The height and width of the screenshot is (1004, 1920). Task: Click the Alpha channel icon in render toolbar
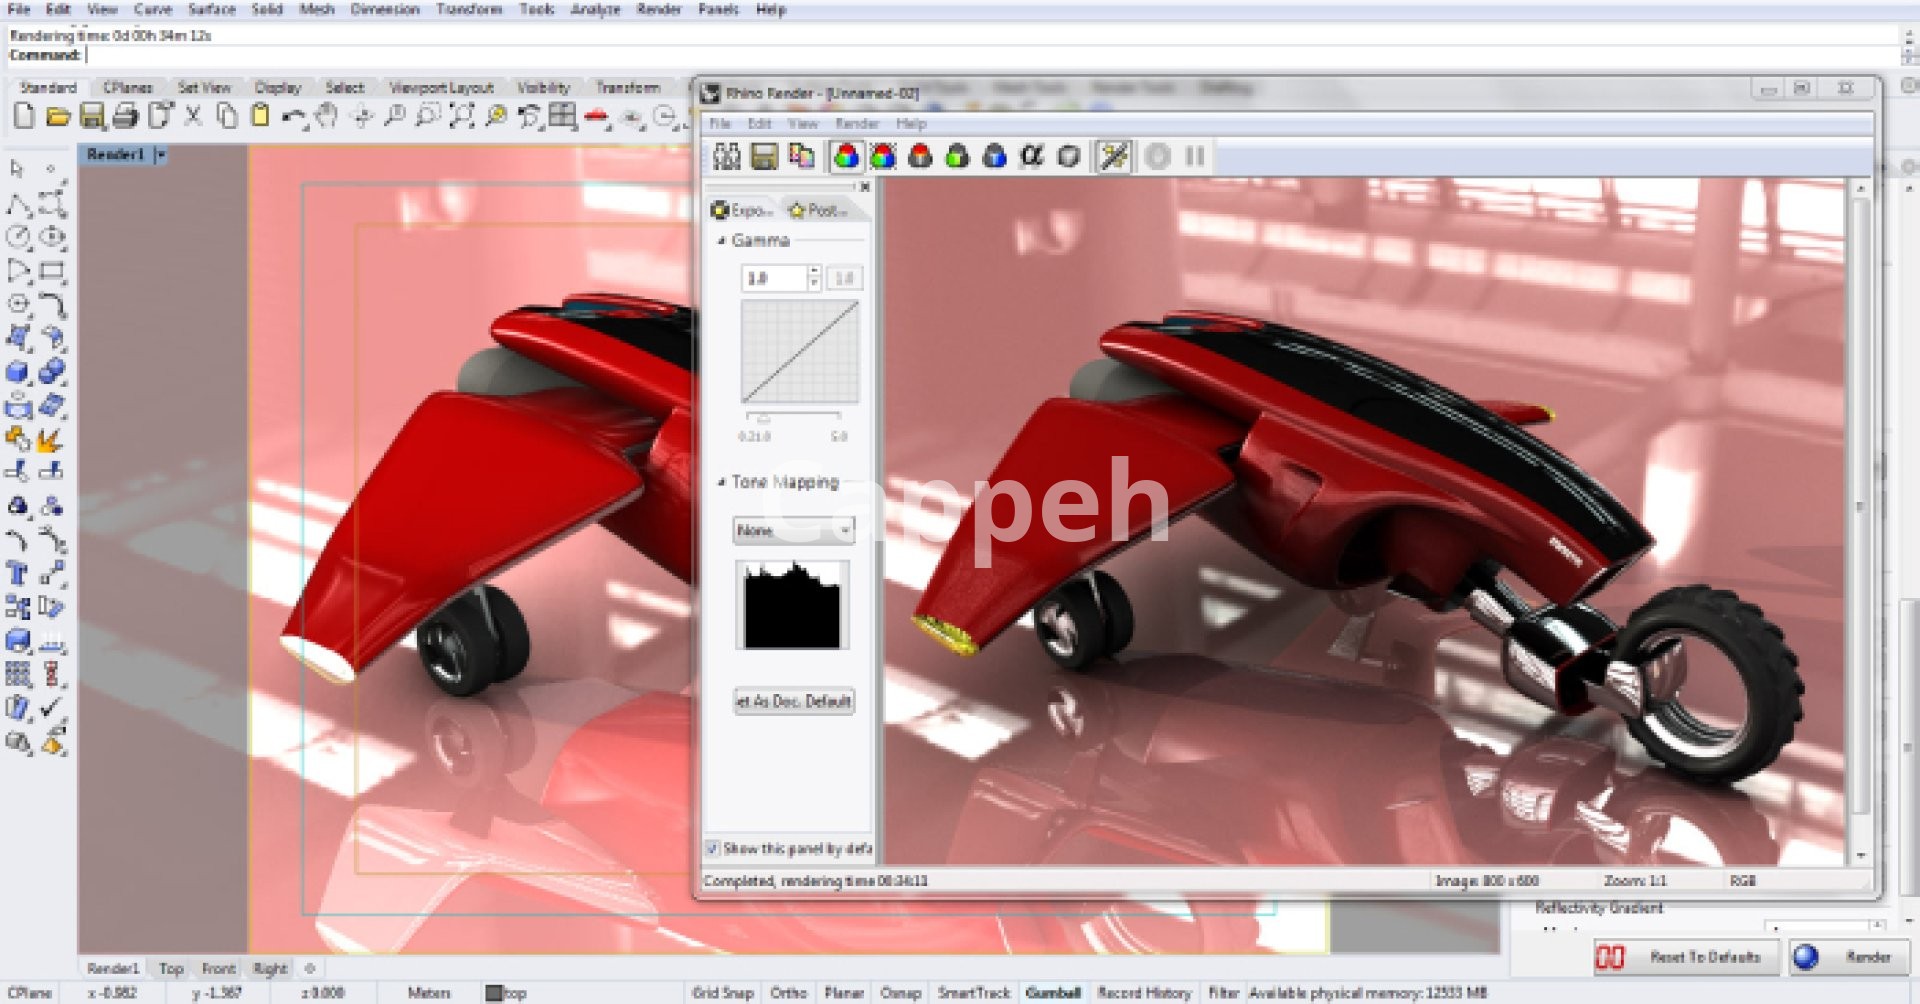point(1031,156)
